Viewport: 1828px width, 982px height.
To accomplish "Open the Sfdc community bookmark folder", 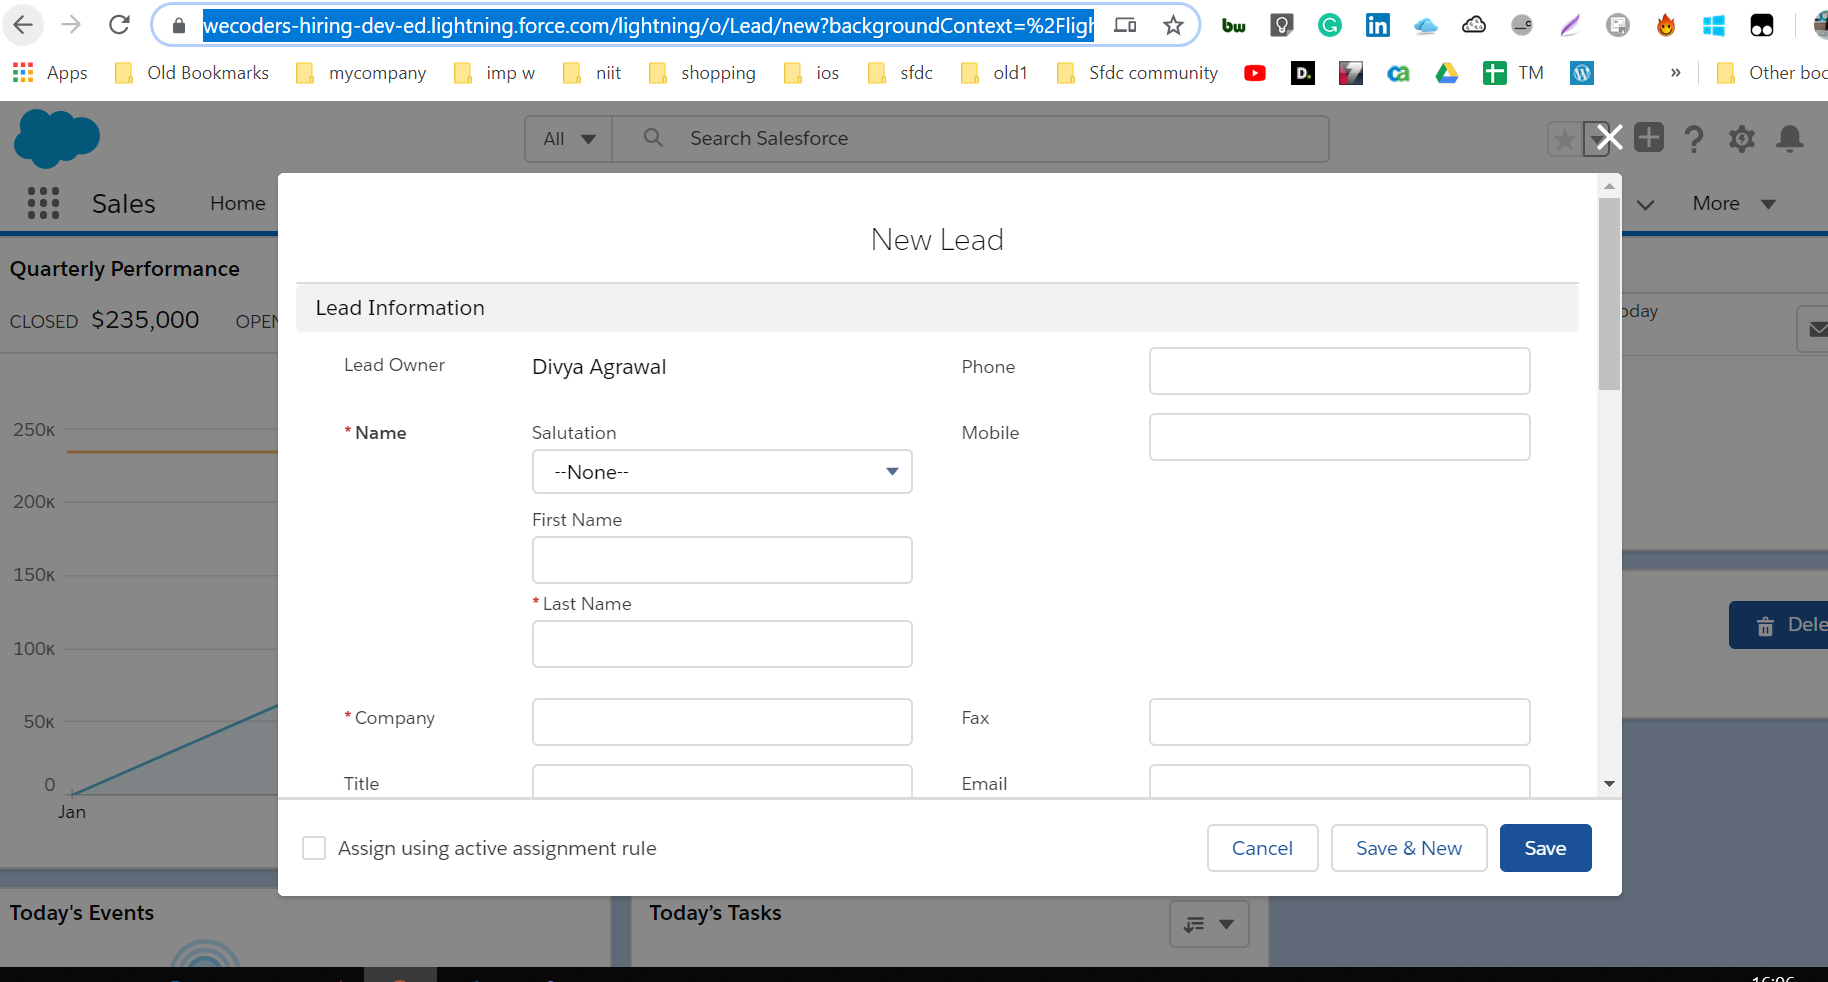I will click(1138, 73).
